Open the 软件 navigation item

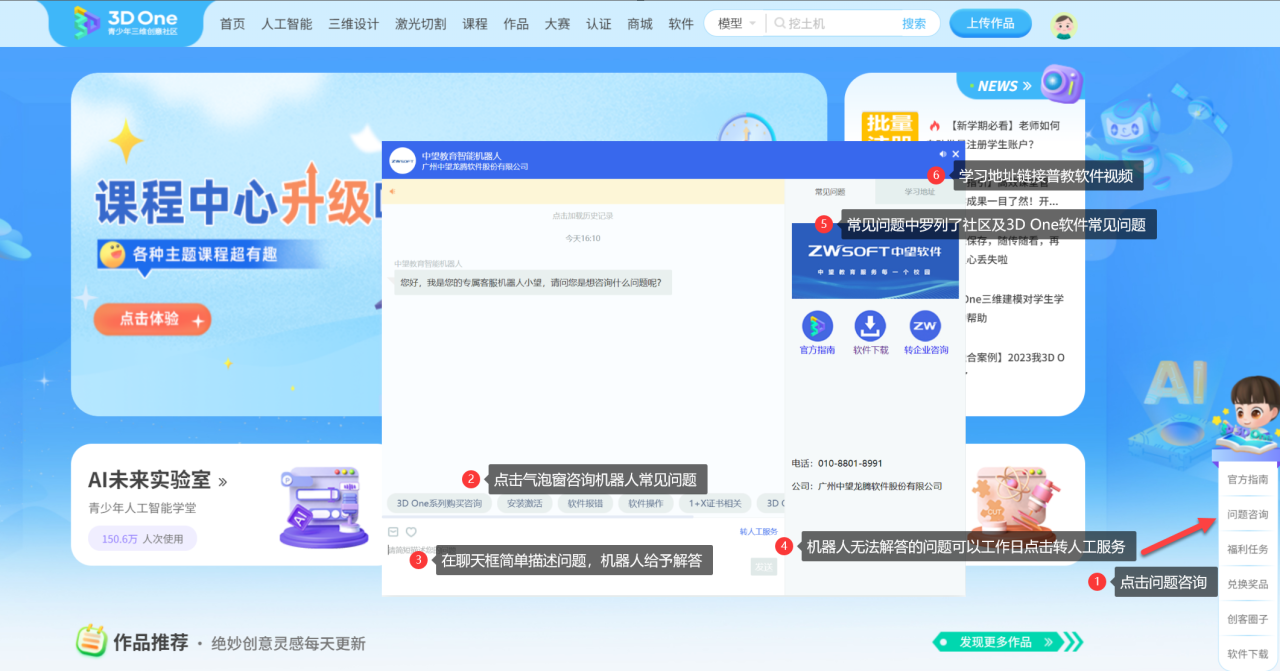tap(681, 24)
